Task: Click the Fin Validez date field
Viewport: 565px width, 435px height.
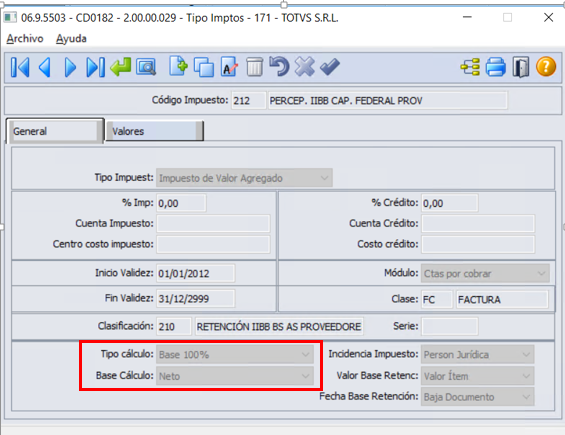Action: click(196, 299)
